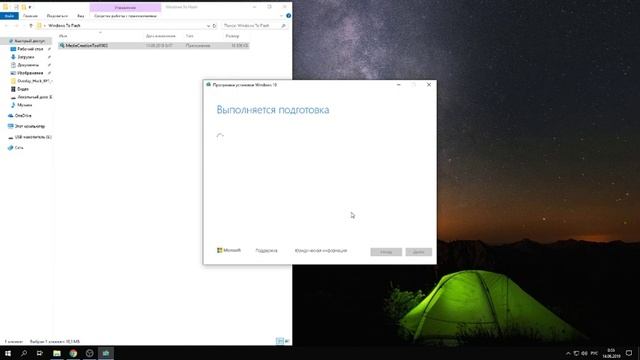Open Explorer's Вид ribbon tab
This screenshot has width=640, height=360.
point(81,16)
